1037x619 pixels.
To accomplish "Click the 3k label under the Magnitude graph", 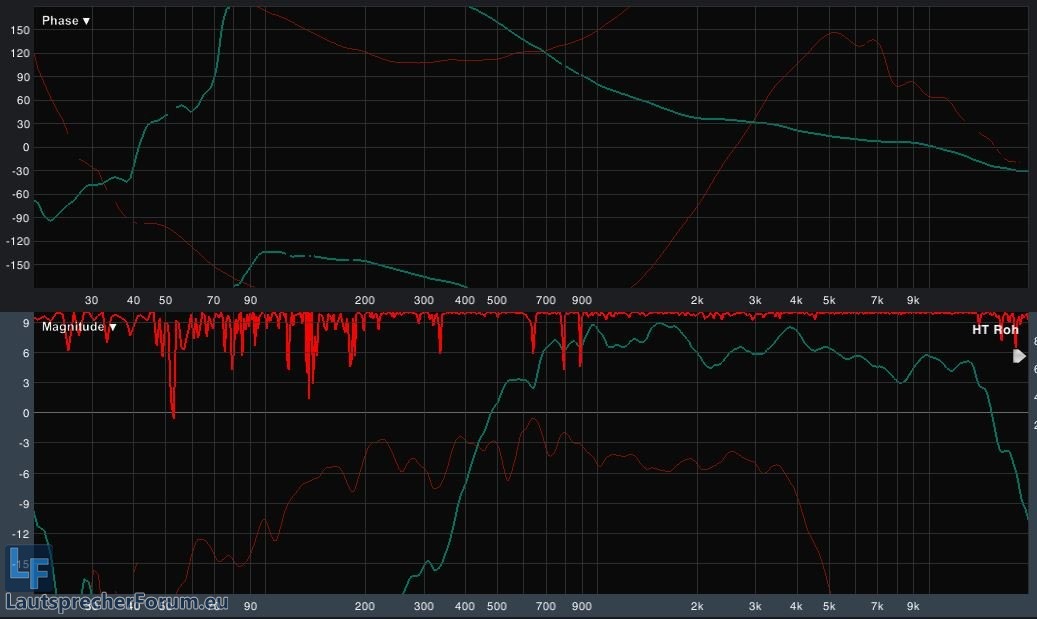I will click(755, 606).
